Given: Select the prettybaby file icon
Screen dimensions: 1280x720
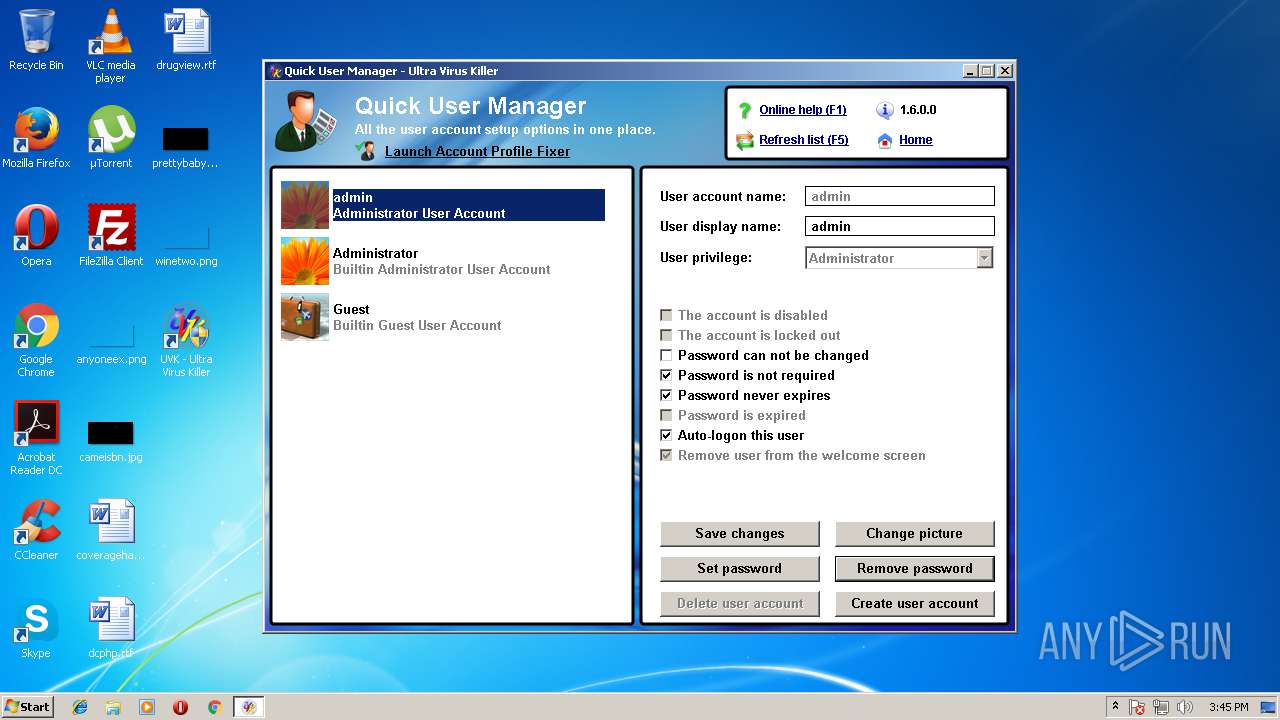Looking at the screenshot, I should pyautogui.click(x=185, y=147).
